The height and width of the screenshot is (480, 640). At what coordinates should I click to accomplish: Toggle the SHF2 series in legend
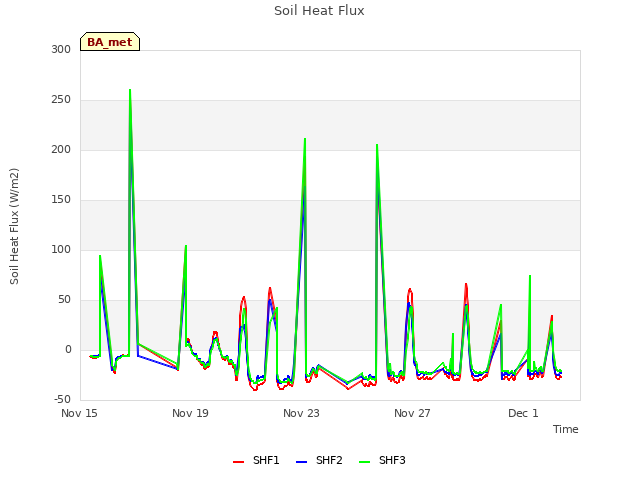[x=319, y=460]
